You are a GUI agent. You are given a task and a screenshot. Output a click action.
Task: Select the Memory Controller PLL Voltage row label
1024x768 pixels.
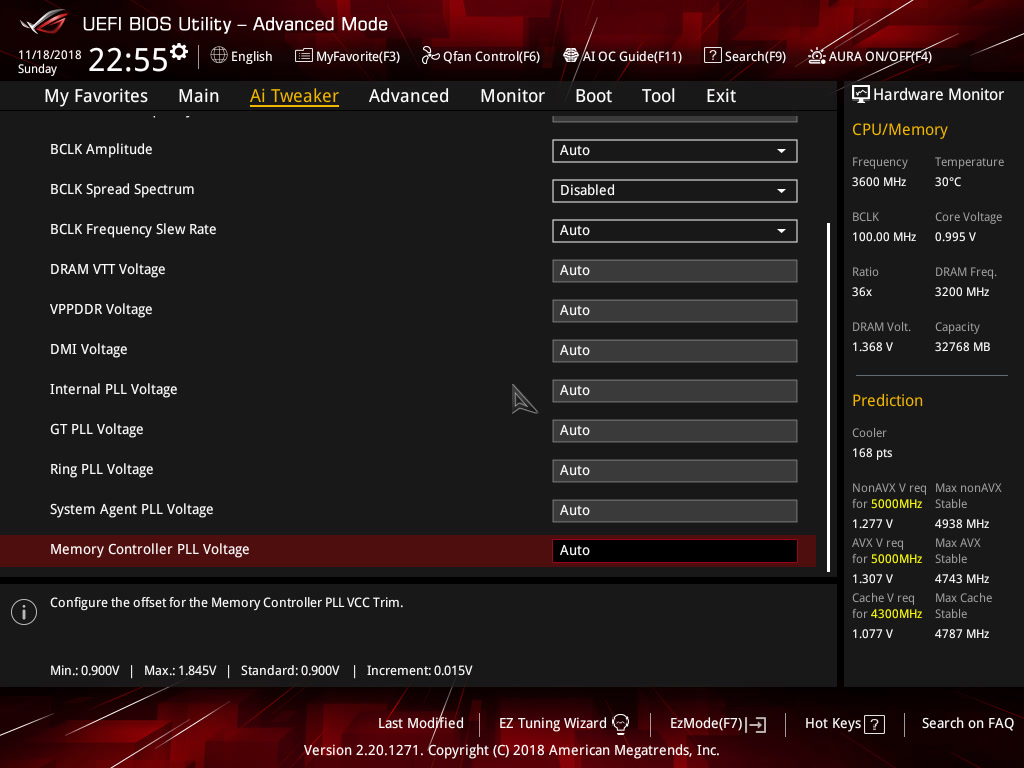coord(150,550)
